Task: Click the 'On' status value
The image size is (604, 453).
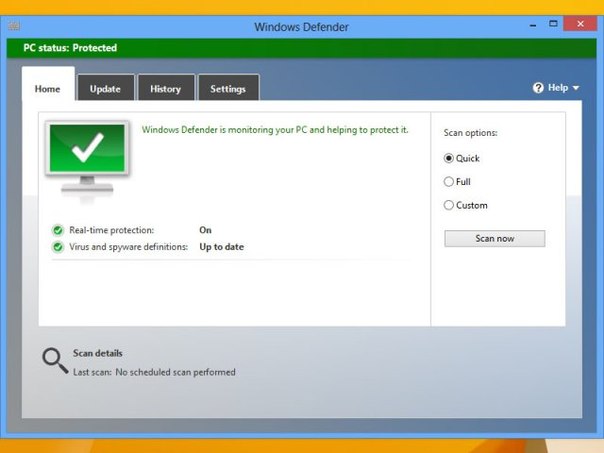Action: click(205, 230)
